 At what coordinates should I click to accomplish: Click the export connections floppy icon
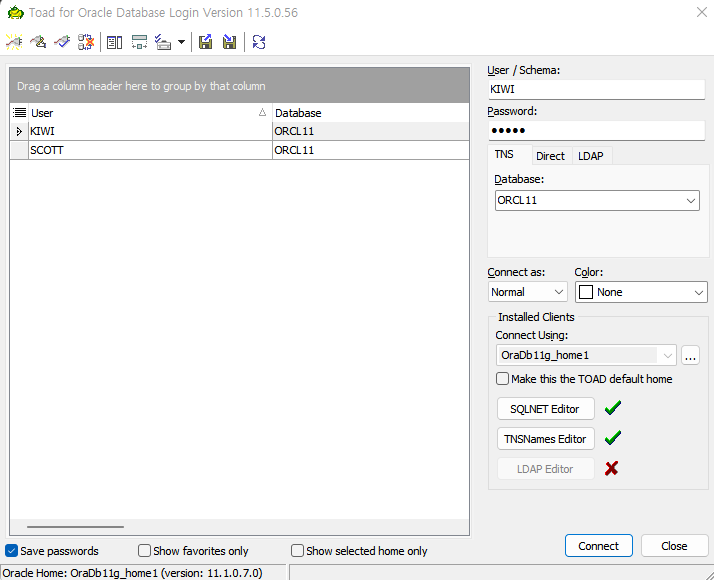coord(205,42)
